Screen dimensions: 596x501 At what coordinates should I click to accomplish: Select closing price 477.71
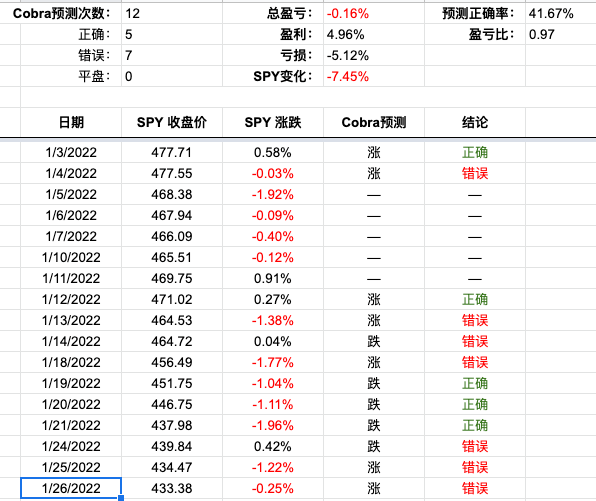click(172, 152)
